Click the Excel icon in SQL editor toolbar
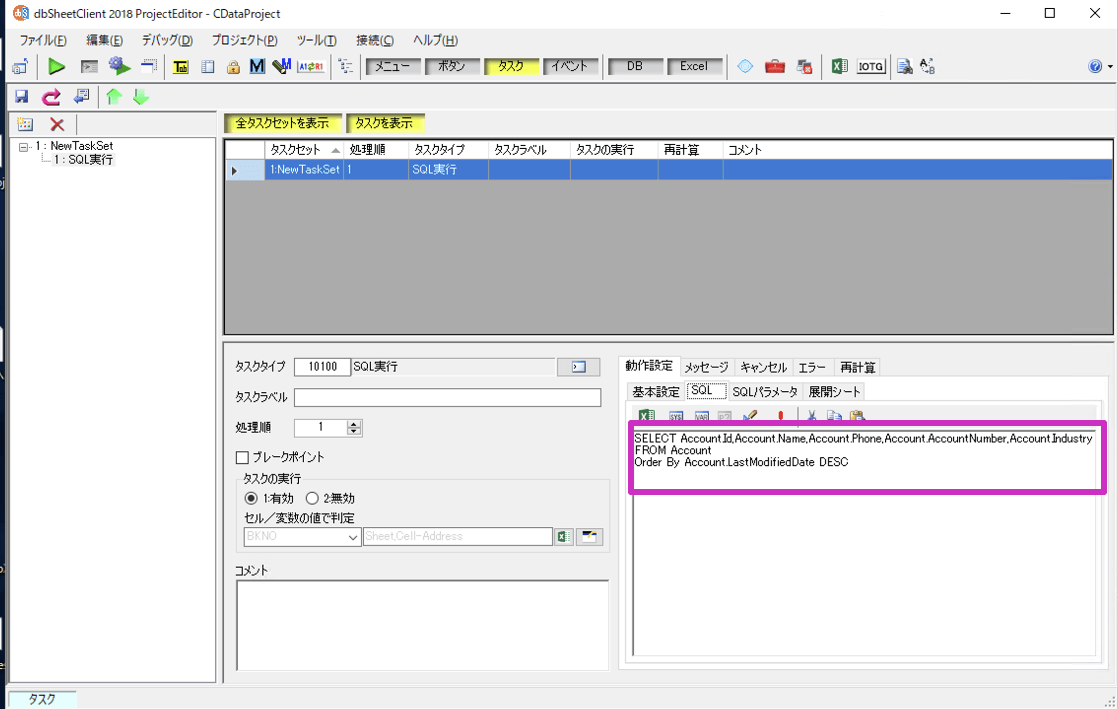 click(647, 416)
